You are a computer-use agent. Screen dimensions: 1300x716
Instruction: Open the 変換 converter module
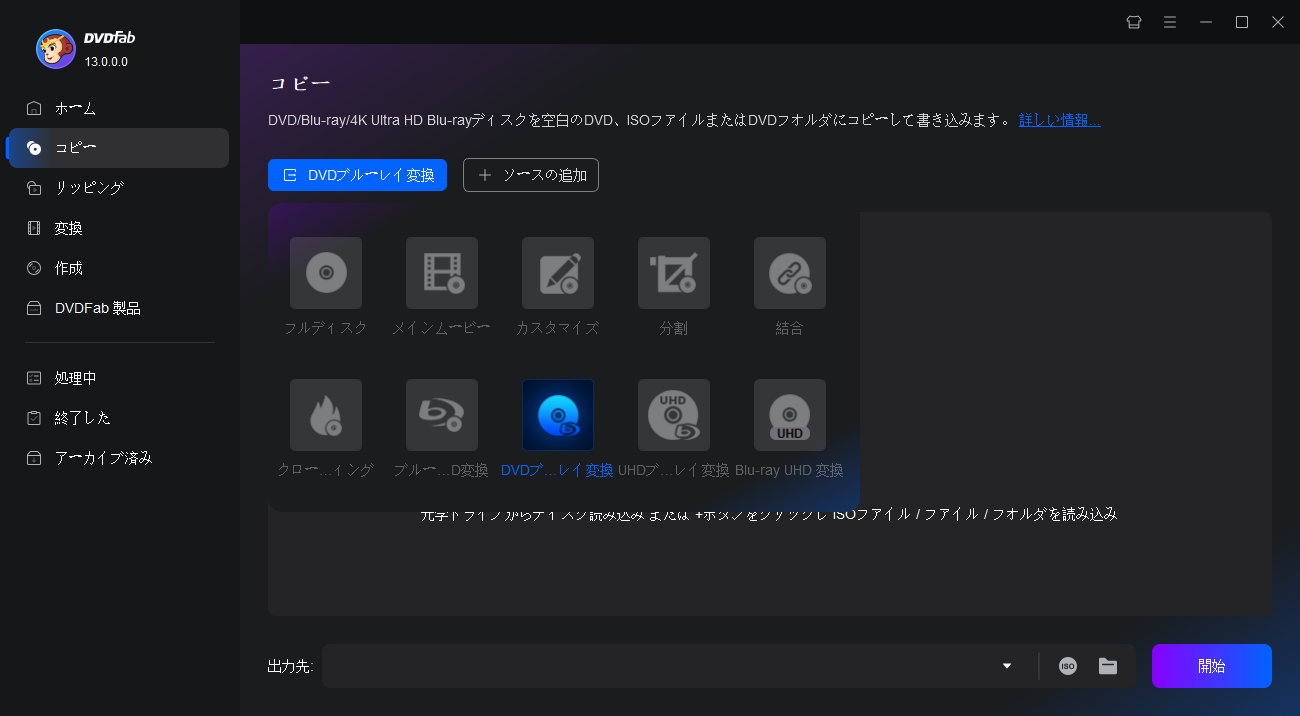click(119, 228)
